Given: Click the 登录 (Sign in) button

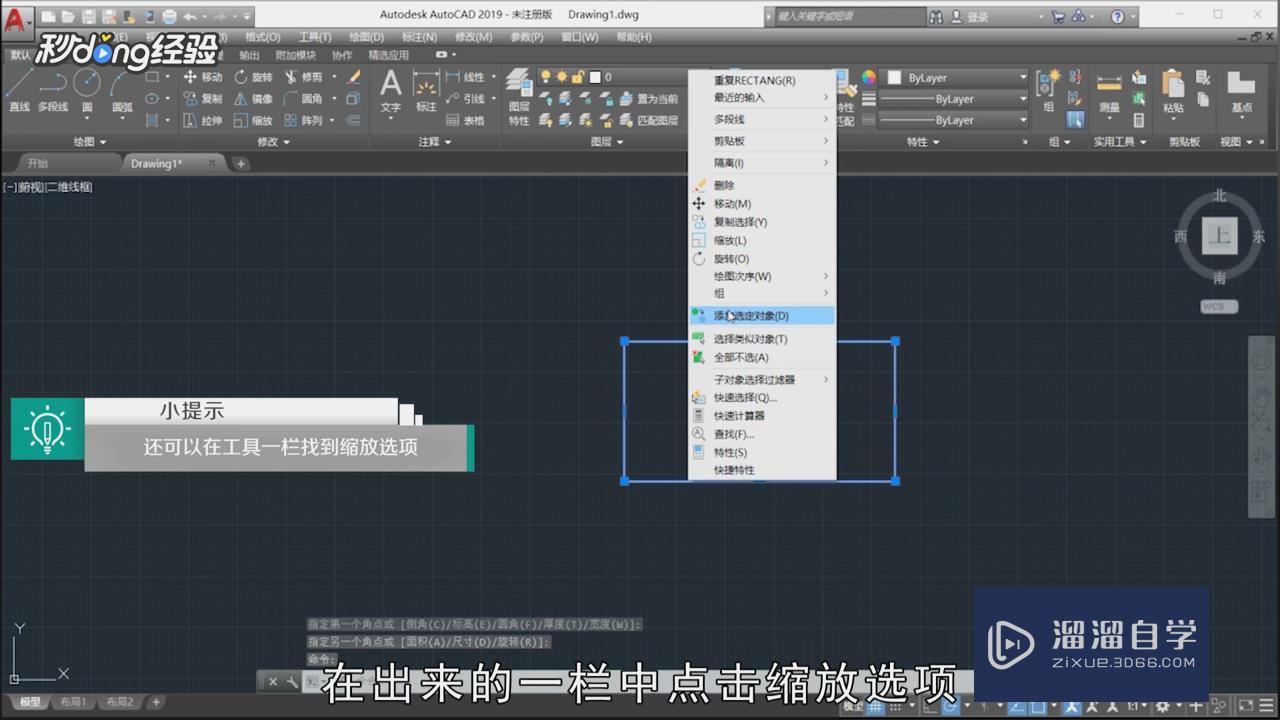Looking at the screenshot, I should pyautogui.click(x=969, y=17).
